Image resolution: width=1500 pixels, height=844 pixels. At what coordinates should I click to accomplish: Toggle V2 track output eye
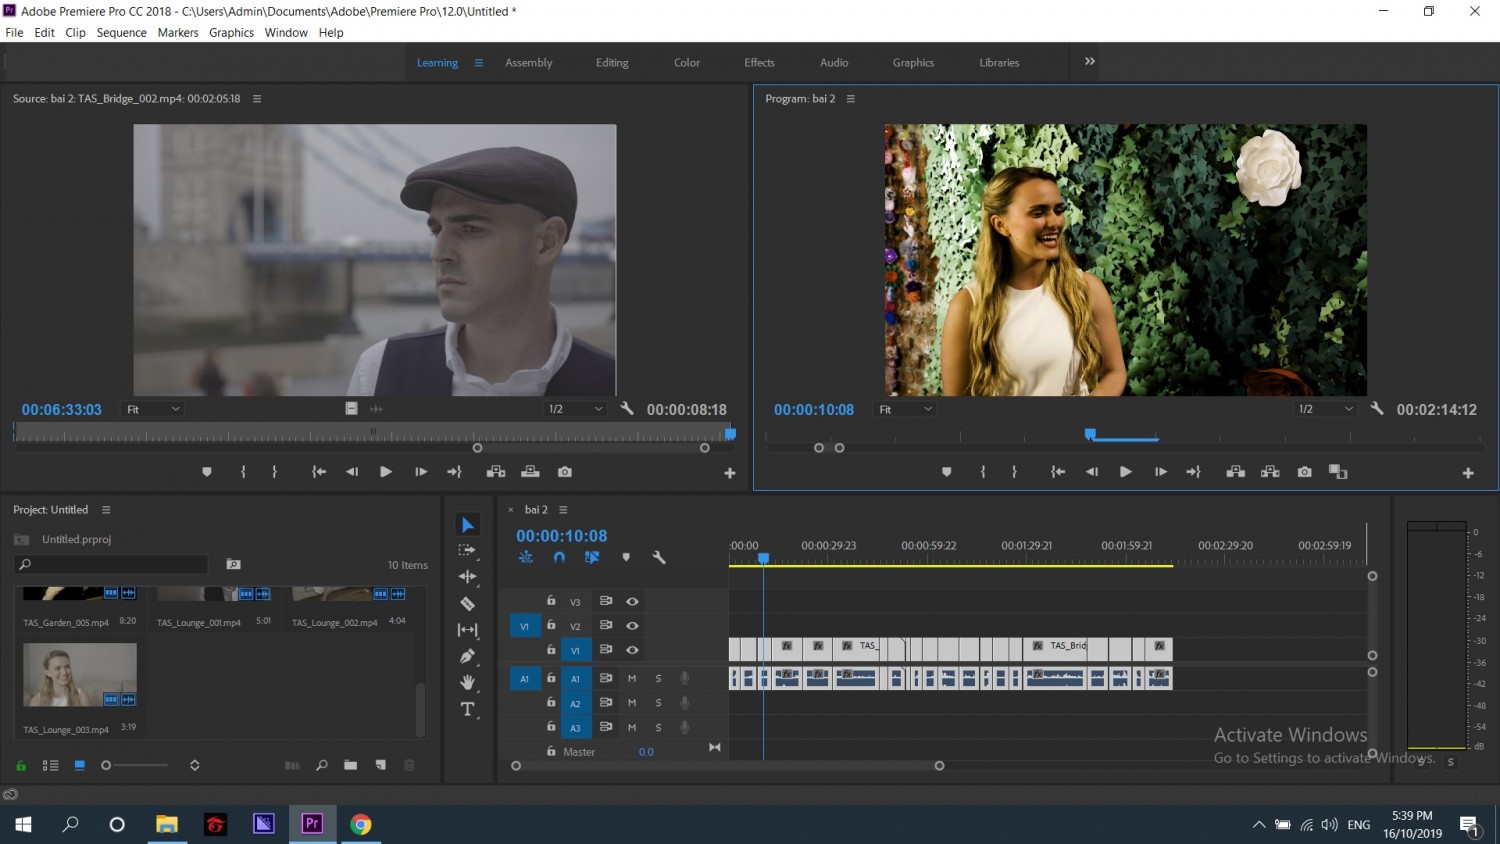632,625
